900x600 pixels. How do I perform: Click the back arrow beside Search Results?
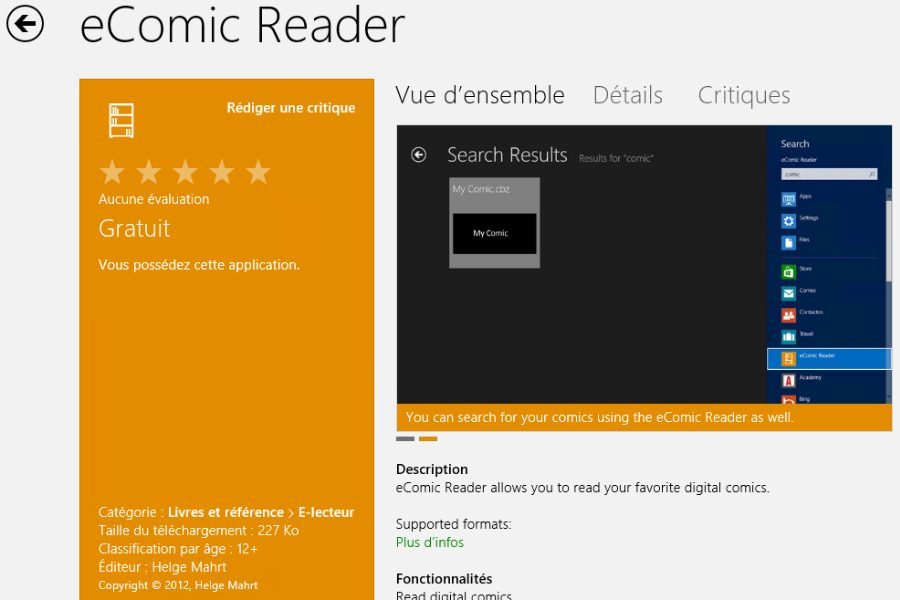pyautogui.click(x=419, y=155)
